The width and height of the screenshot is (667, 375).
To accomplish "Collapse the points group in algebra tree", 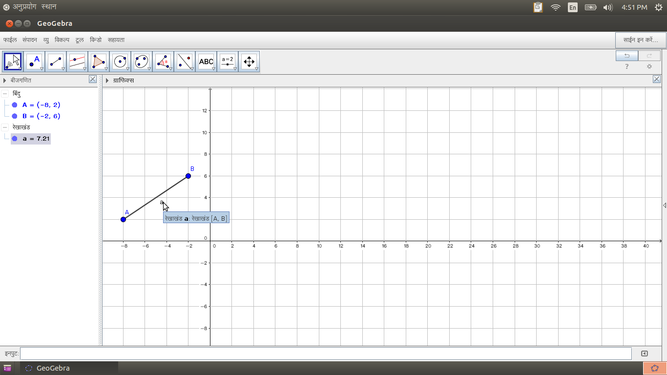I will (x=5, y=94).
